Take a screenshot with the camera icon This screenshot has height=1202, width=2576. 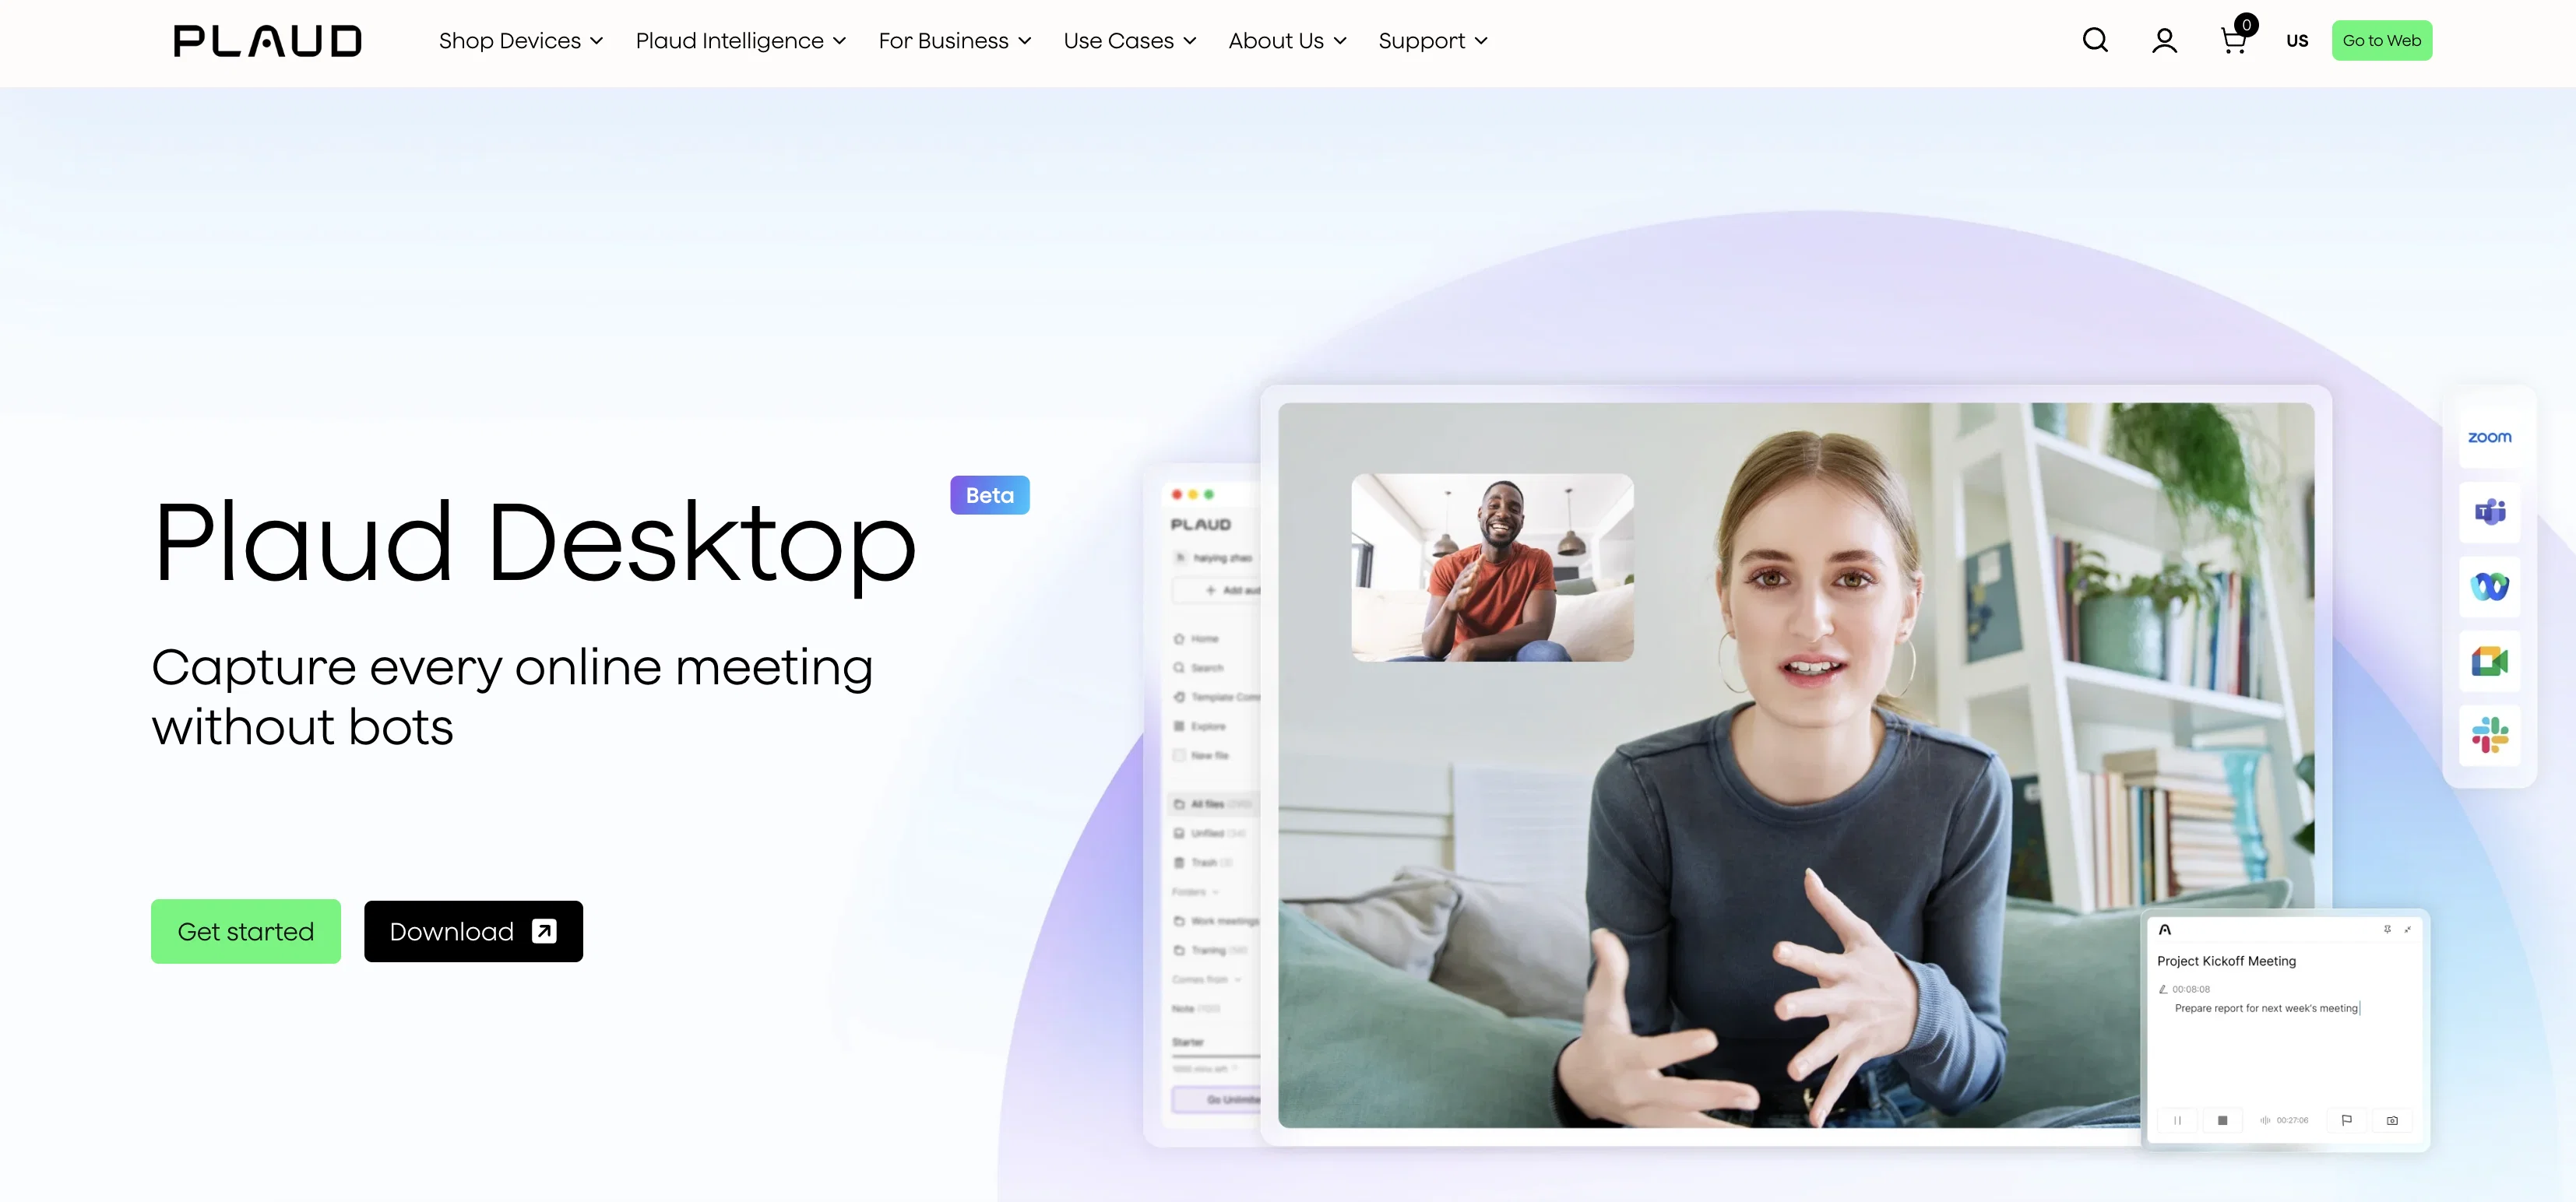pos(2392,1120)
